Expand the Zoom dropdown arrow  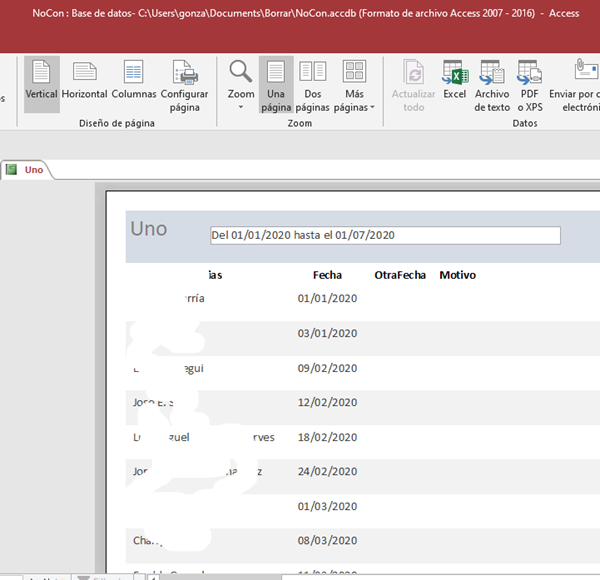(241, 107)
